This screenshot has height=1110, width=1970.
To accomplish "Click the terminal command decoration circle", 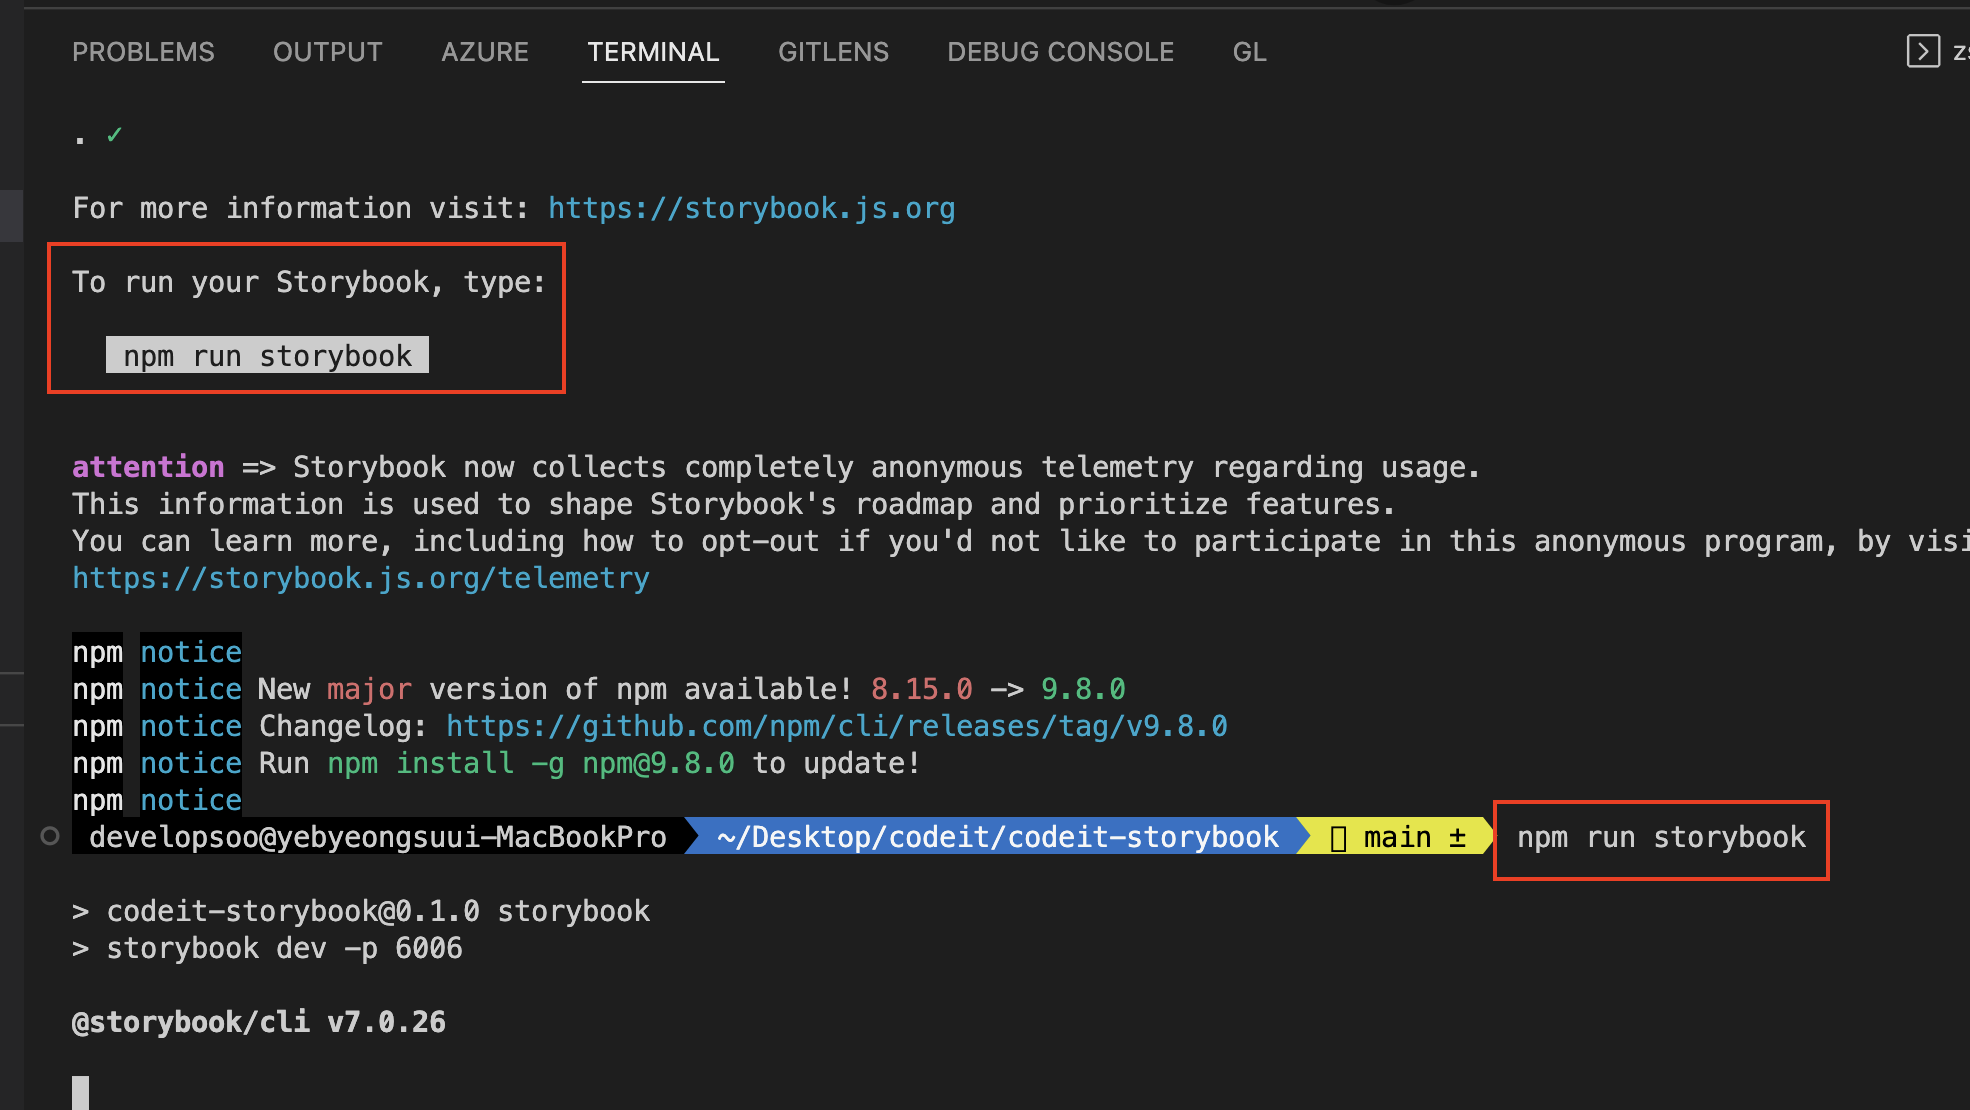I will coord(50,836).
